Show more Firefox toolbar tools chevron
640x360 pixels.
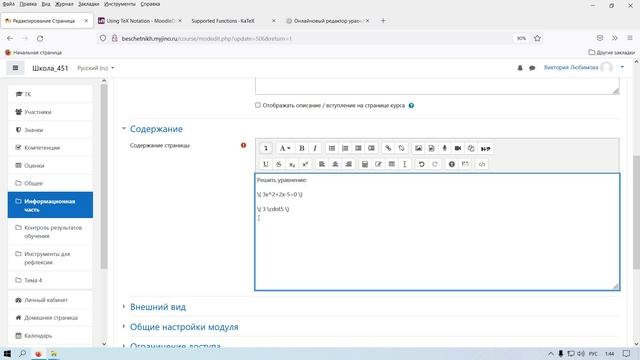click(615, 38)
